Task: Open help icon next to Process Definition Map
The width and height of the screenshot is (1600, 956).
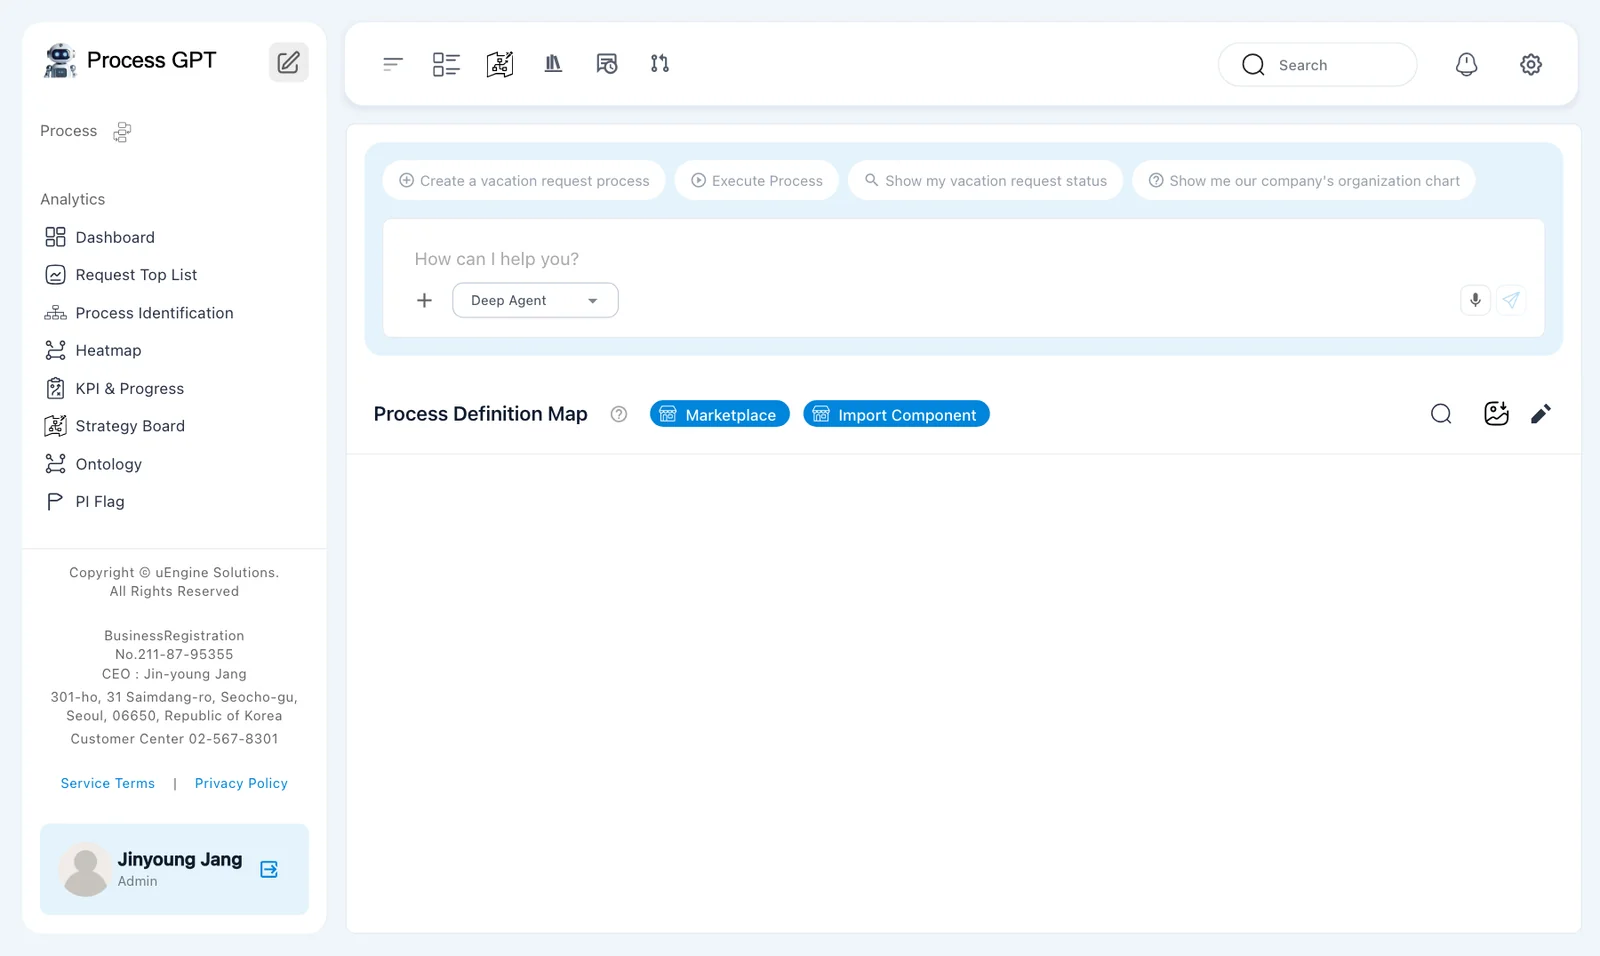Action: tap(619, 414)
